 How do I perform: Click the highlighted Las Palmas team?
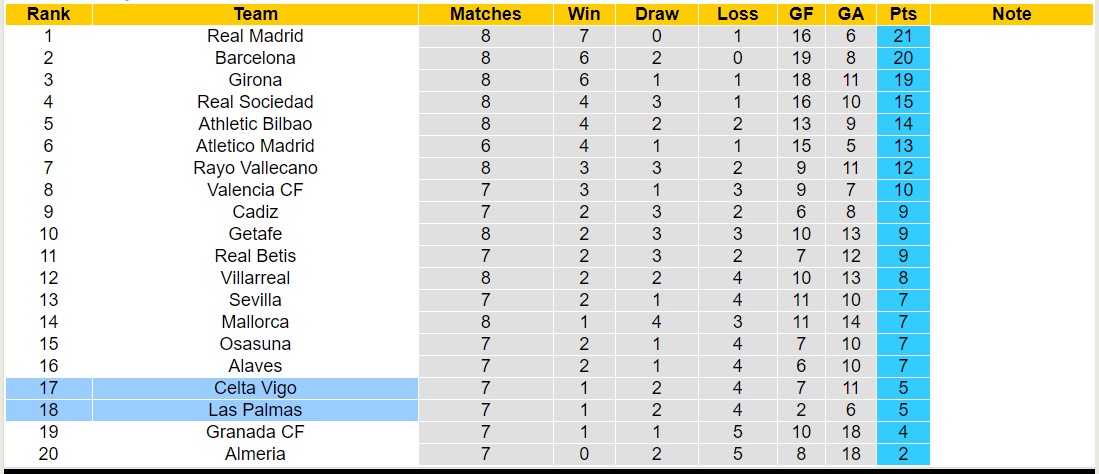255,410
